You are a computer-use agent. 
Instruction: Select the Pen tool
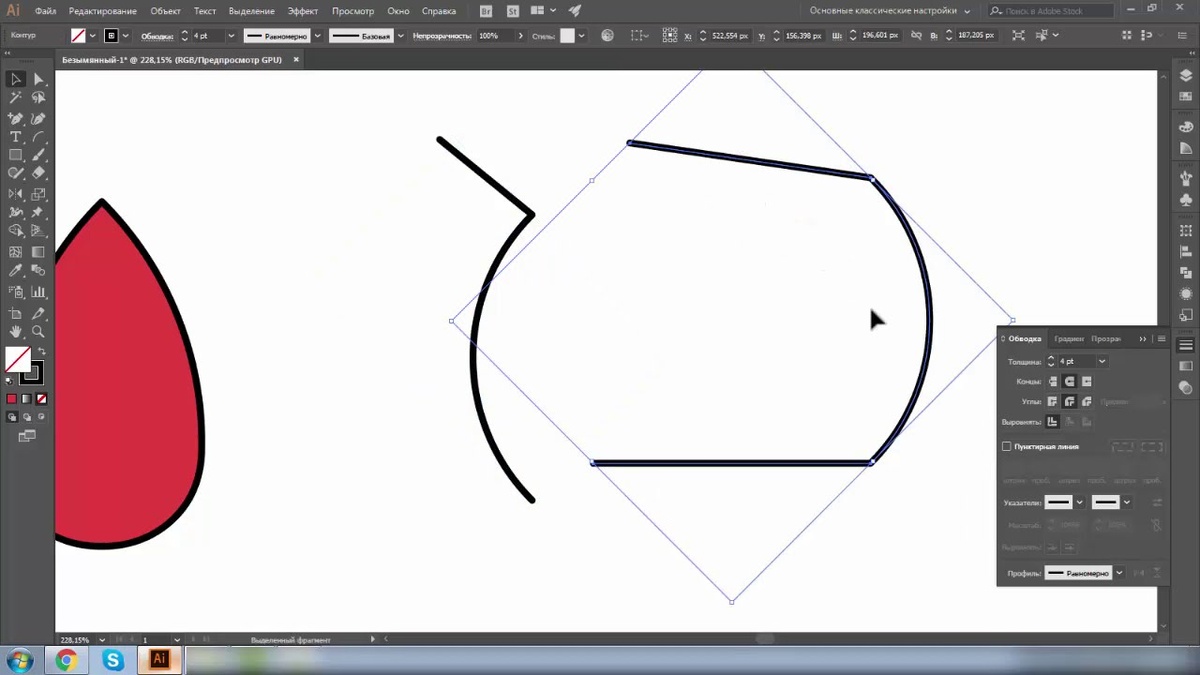(16, 118)
